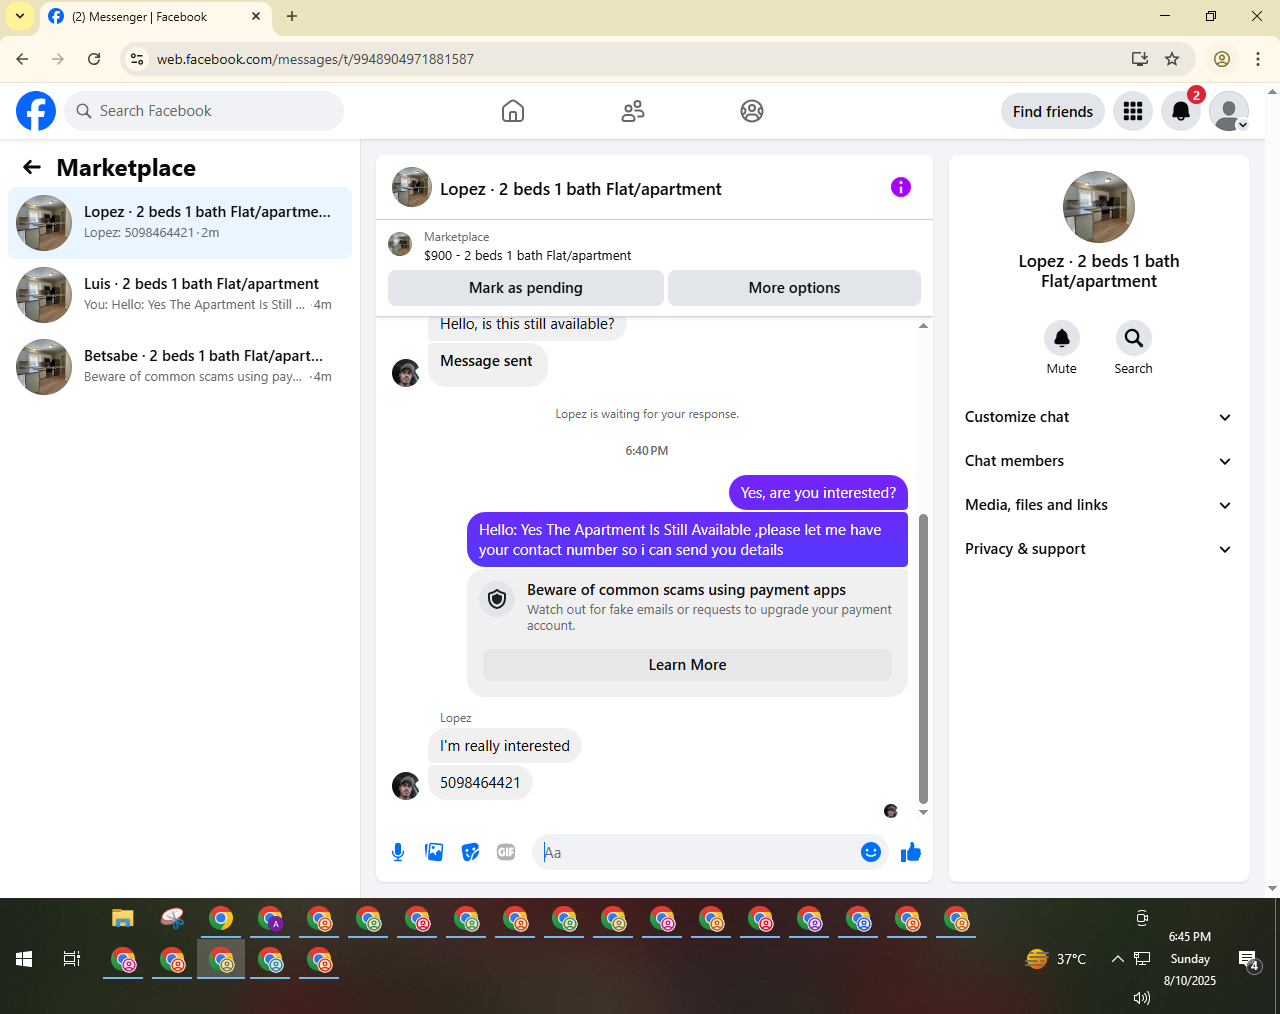
Task: Open the Facebook menu grid icon
Action: [1133, 111]
